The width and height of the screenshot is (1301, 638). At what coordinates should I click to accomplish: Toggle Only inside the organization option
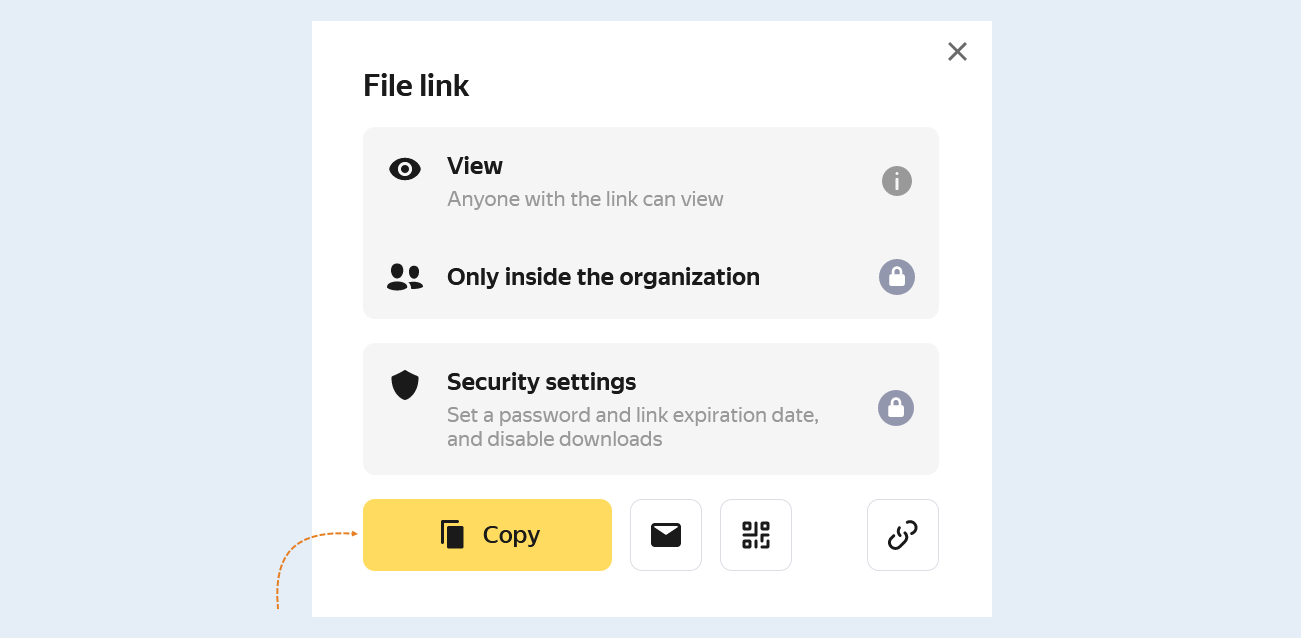(x=651, y=277)
